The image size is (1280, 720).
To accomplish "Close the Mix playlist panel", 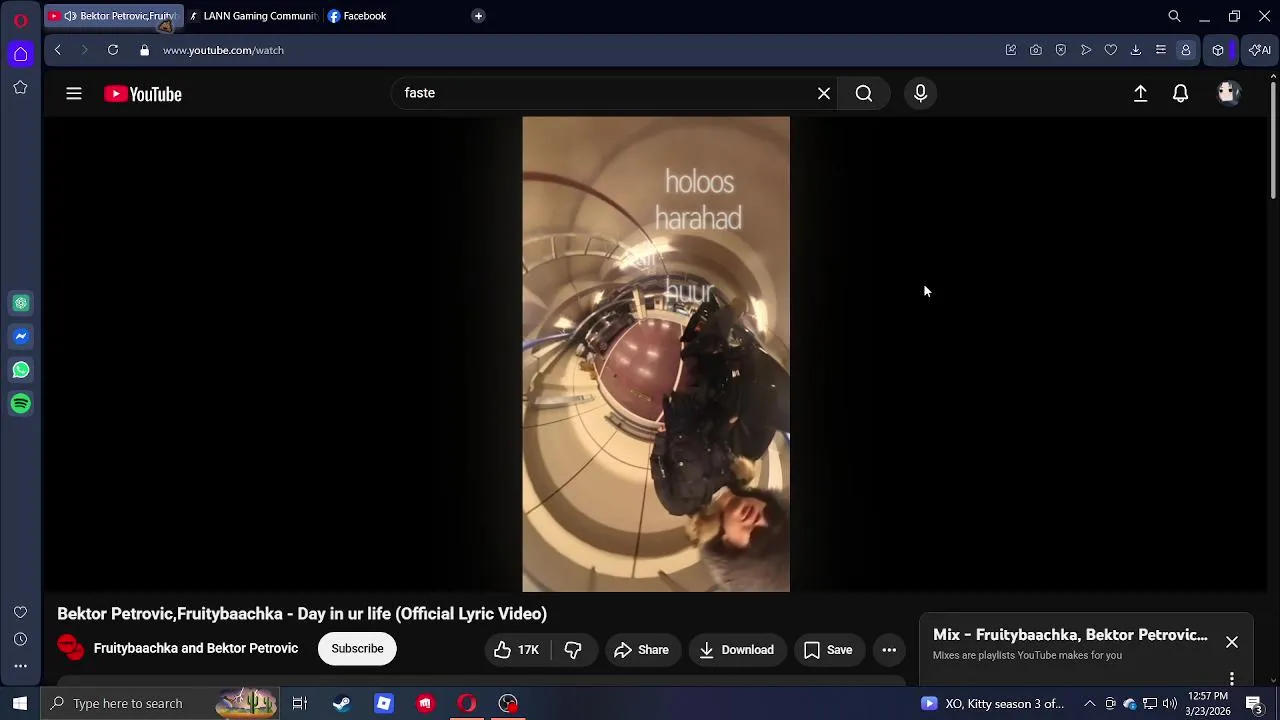I will (1232, 642).
